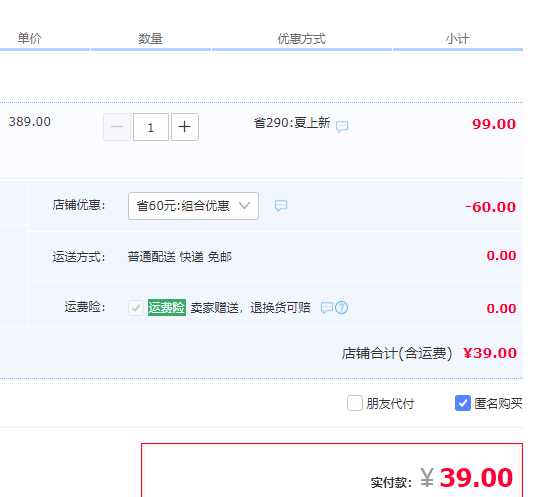
Task: Click the 优惠方式 column header
Action: (x=301, y=38)
